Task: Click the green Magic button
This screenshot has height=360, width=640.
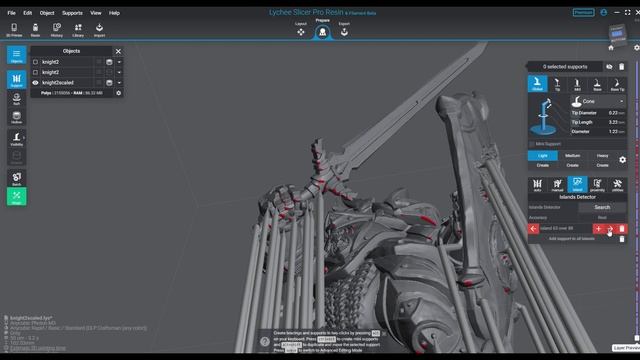Action: click(x=17, y=197)
